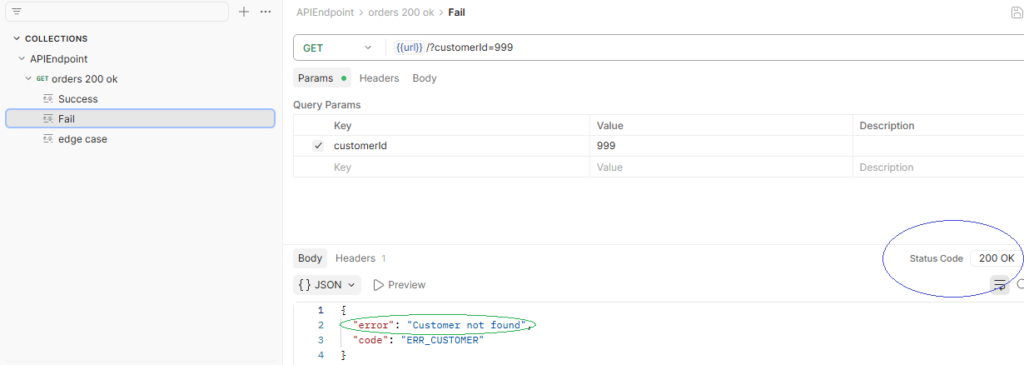1024x365 pixels.
Task: Open the JSON format dropdown
Action: click(327, 285)
